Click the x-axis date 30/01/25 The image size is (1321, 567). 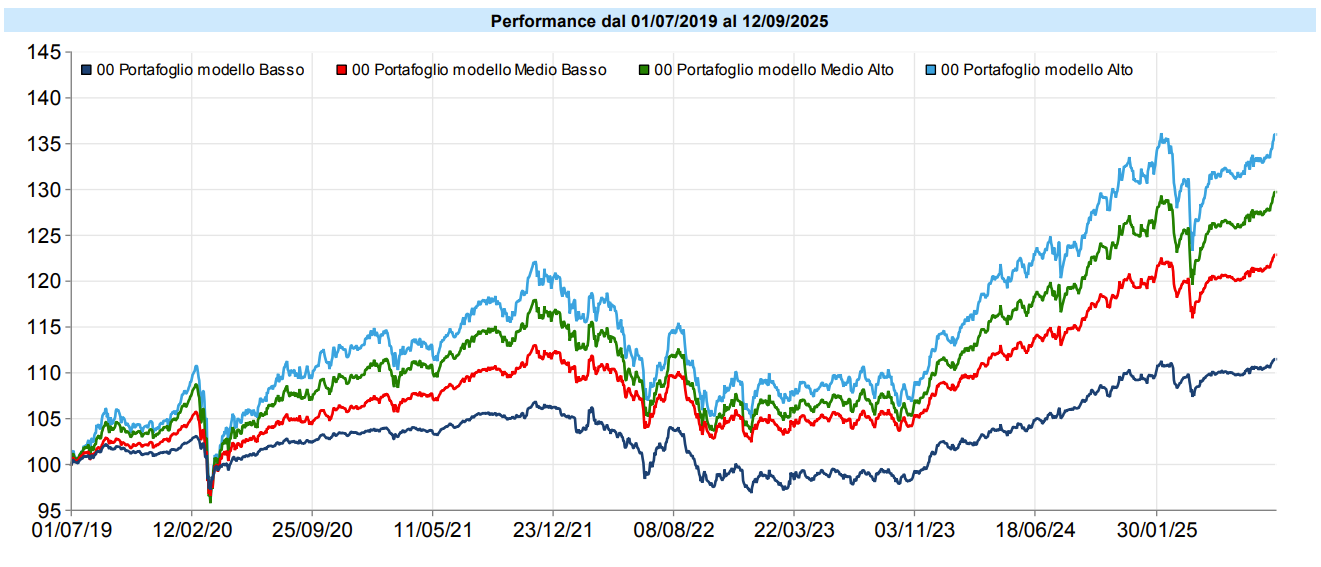[1157, 530]
